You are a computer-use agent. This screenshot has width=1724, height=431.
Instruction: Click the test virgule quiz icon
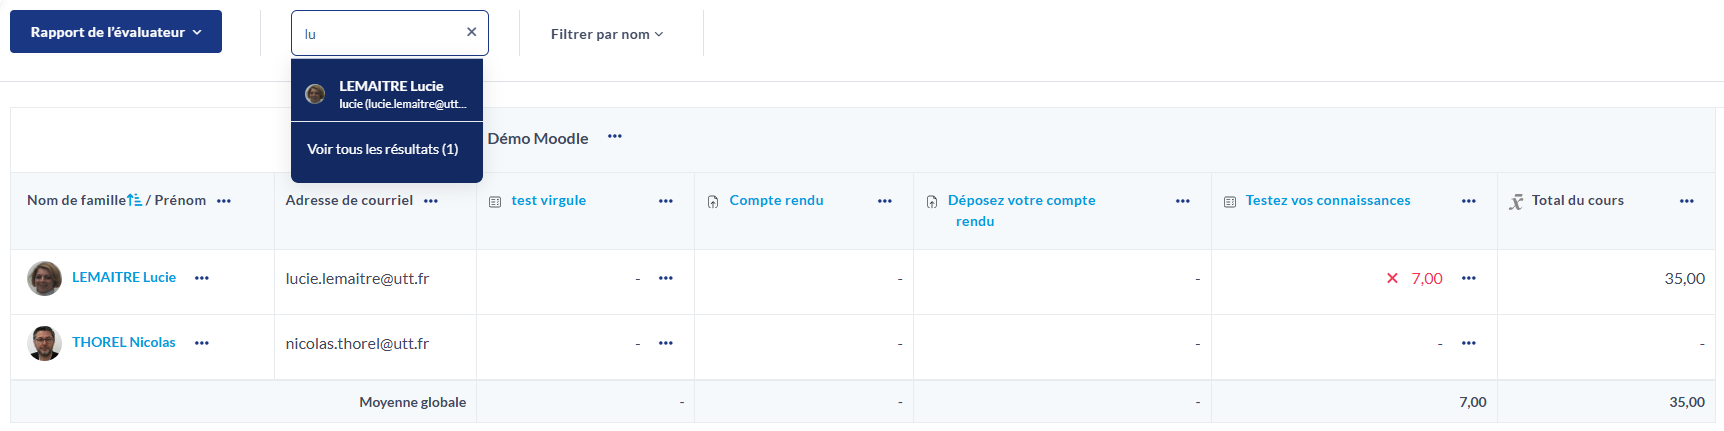(x=495, y=202)
